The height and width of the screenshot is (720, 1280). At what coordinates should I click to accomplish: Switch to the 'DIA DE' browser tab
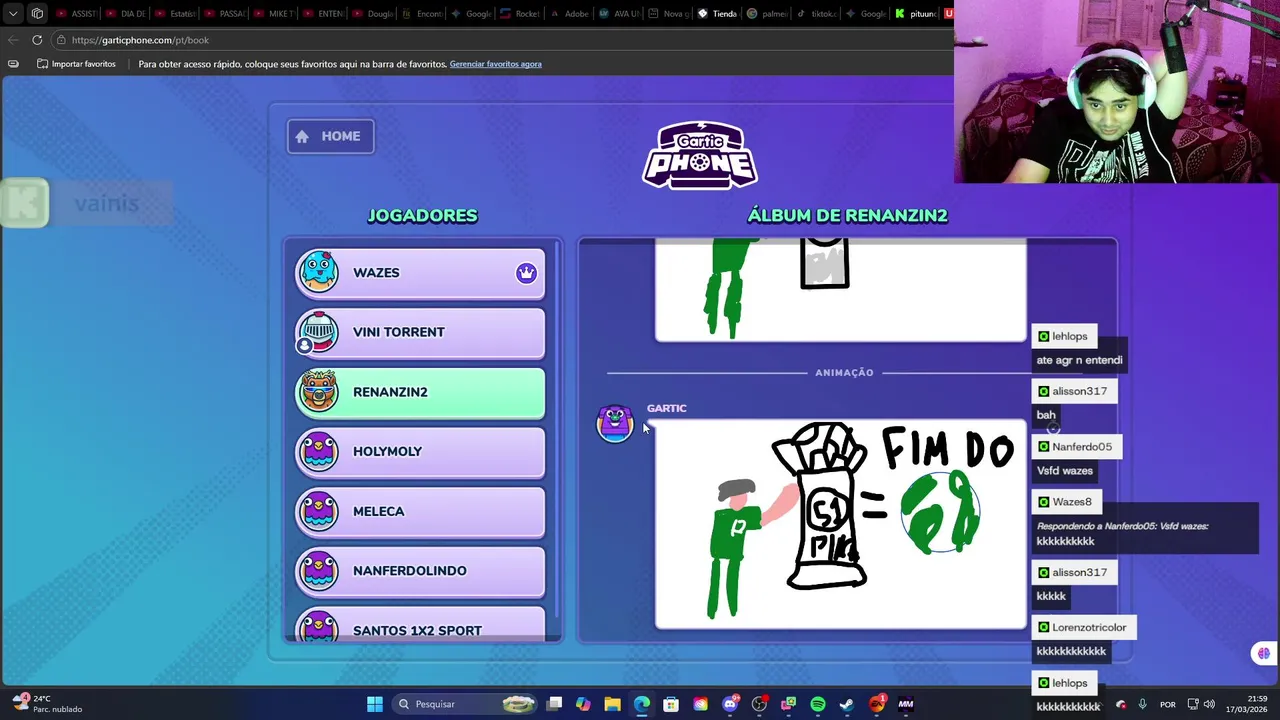click(125, 14)
